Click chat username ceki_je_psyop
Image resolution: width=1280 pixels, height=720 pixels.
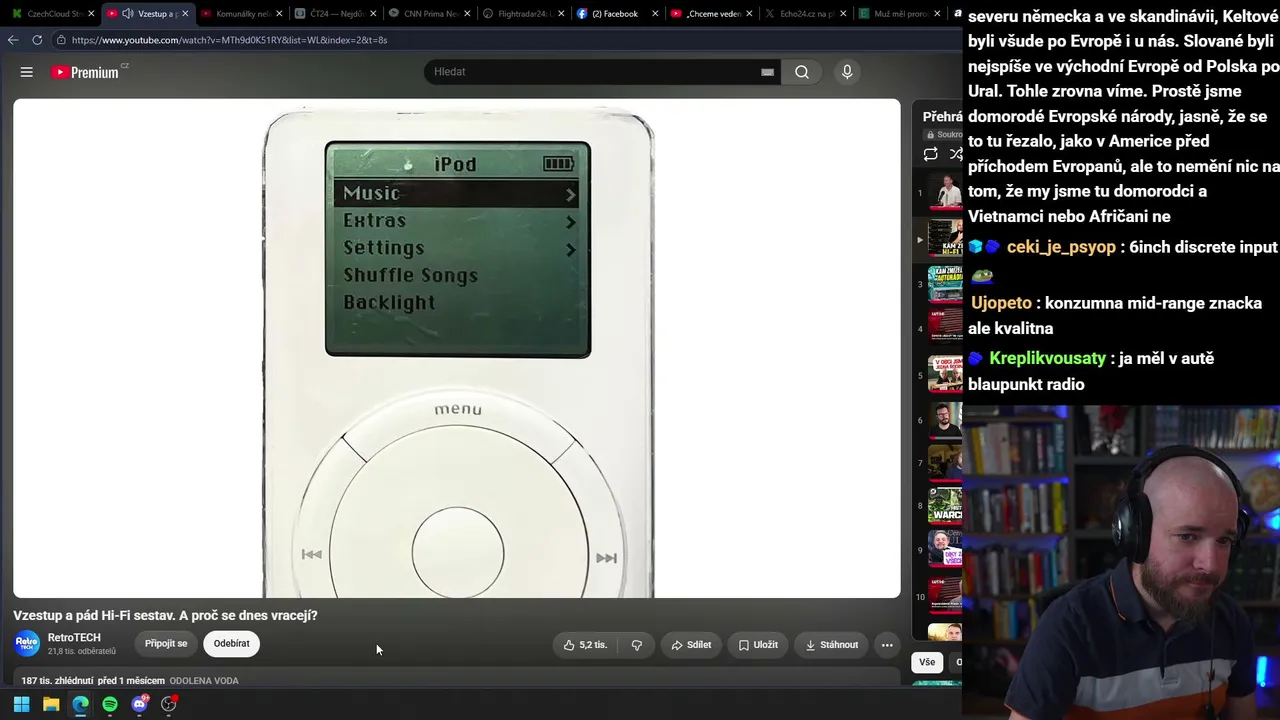click(1061, 247)
